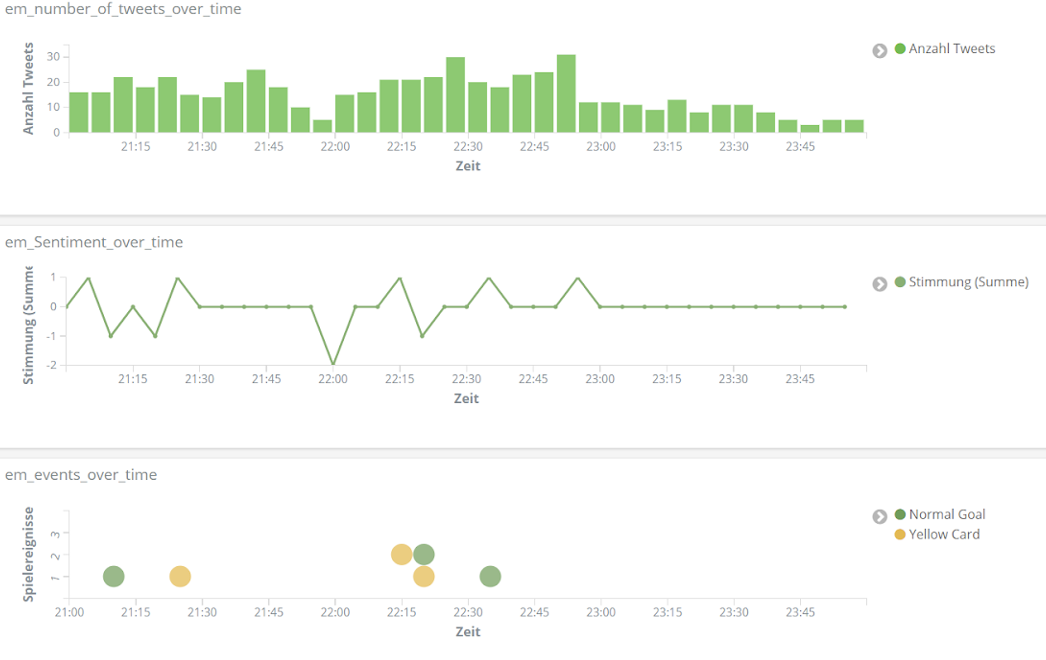
Task: Toggle the Yellow Card series label
Action: coord(944,535)
